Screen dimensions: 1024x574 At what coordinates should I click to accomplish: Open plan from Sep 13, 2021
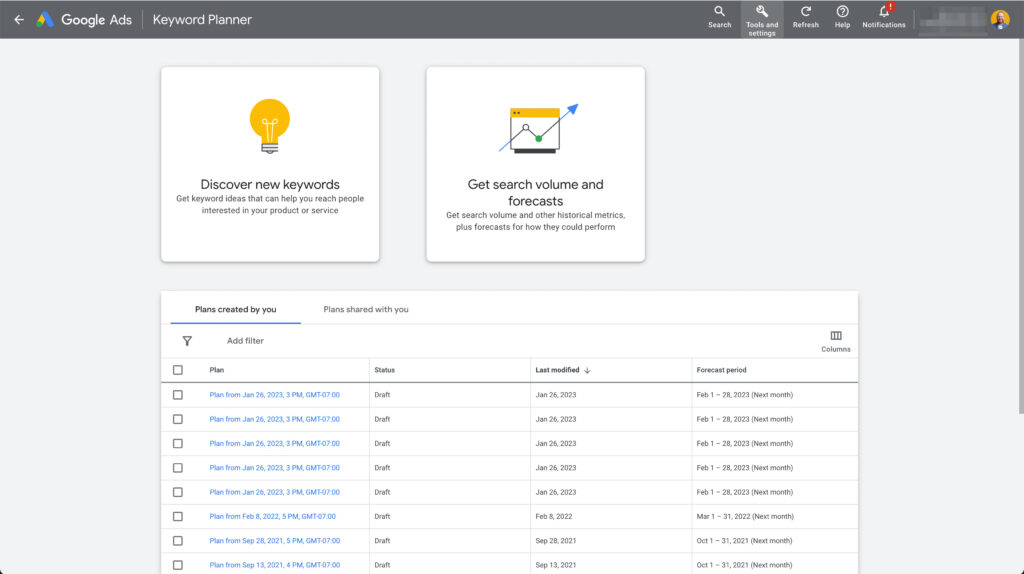pos(274,565)
